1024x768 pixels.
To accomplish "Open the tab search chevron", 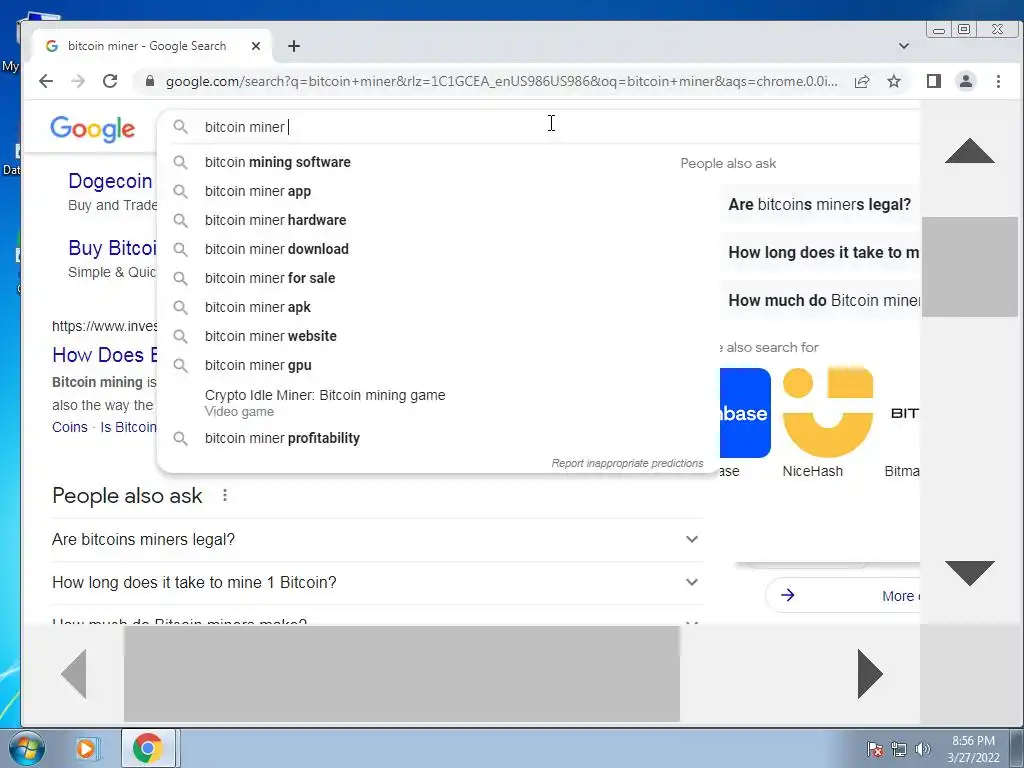I will 904,46.
